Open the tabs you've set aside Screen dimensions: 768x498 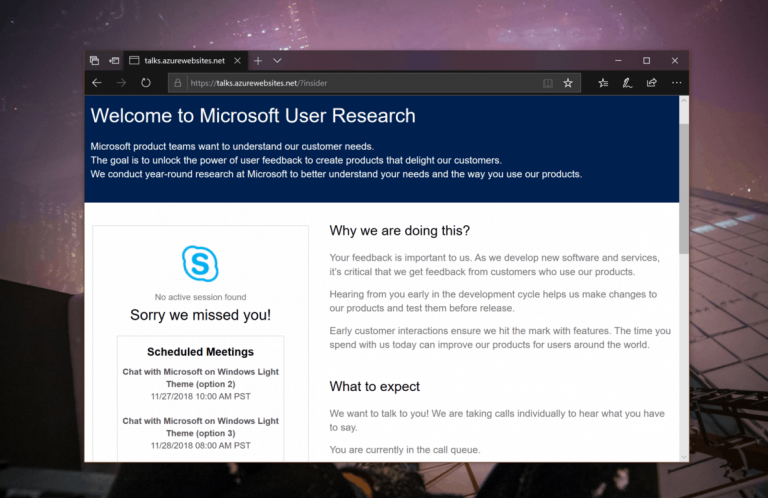(95, 61)
